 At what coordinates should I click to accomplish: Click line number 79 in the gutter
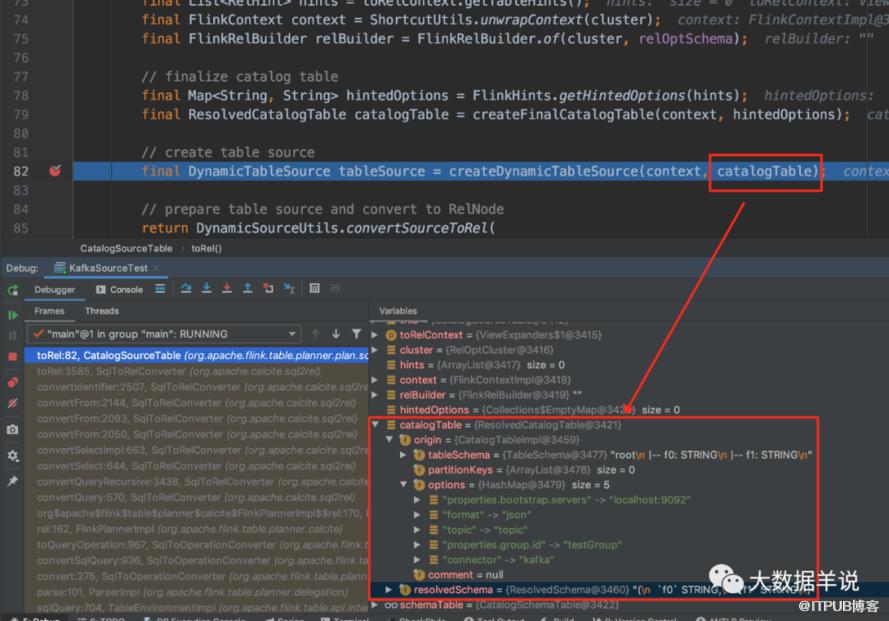21,115
